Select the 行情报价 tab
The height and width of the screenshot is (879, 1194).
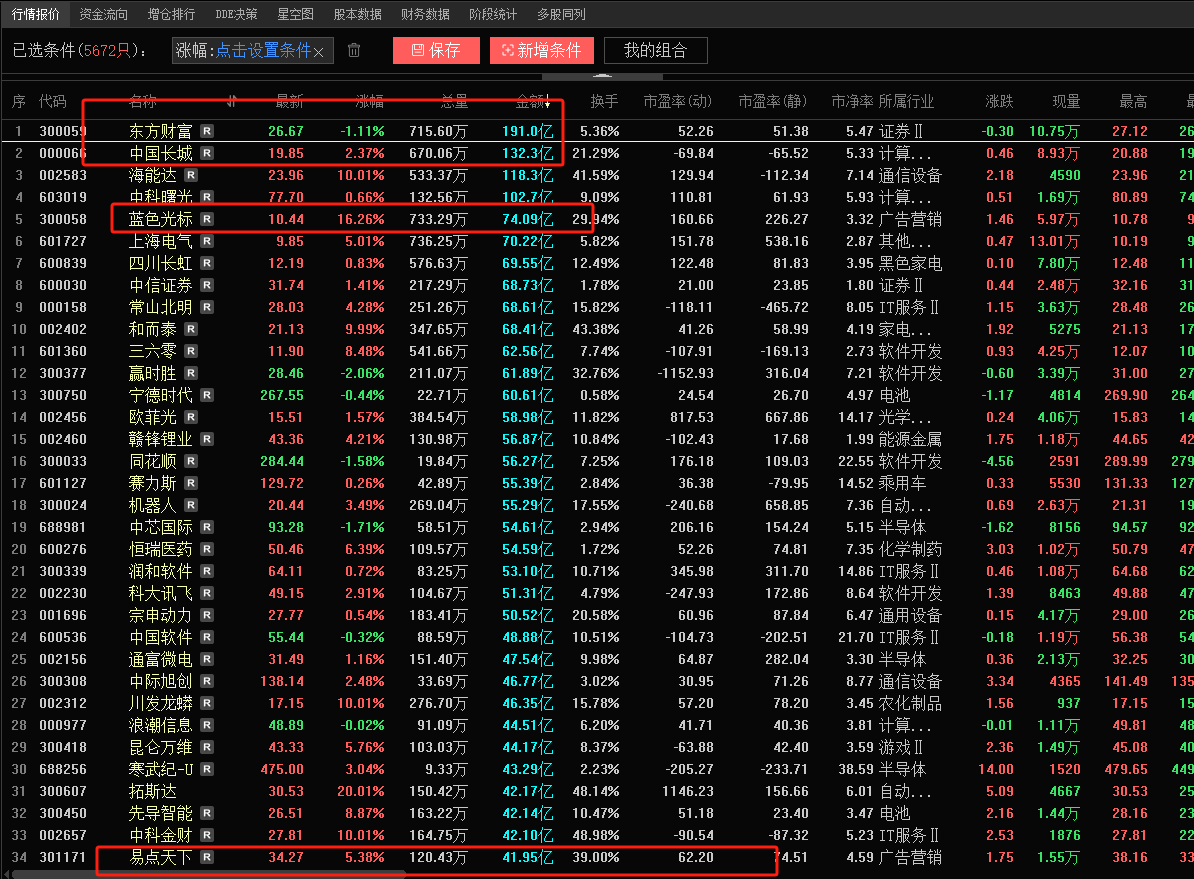[36, 14]
